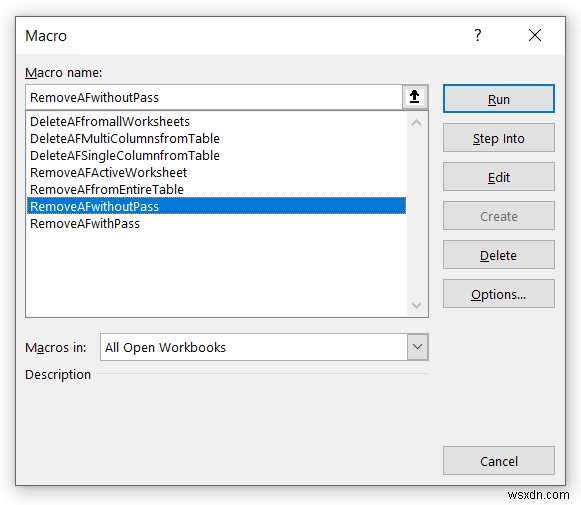Open the macro with Edit button
The image size is (581, 505).
[499, 177]
